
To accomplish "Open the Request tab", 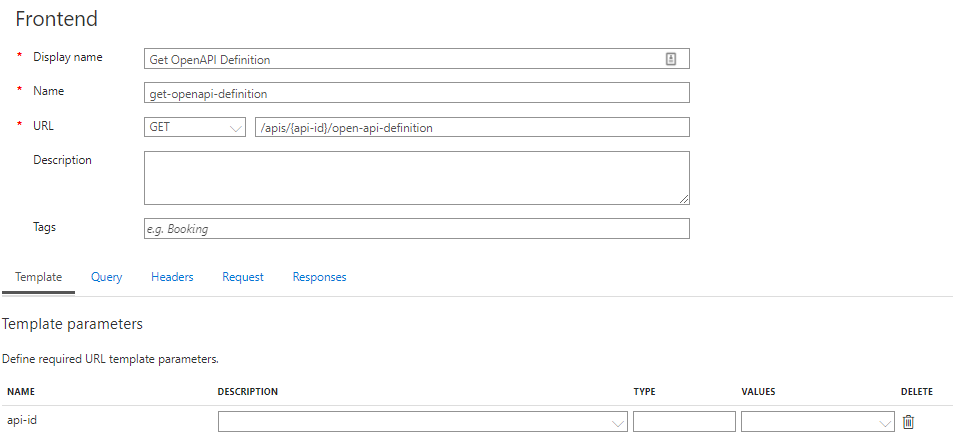I will [x=243, y=277].
